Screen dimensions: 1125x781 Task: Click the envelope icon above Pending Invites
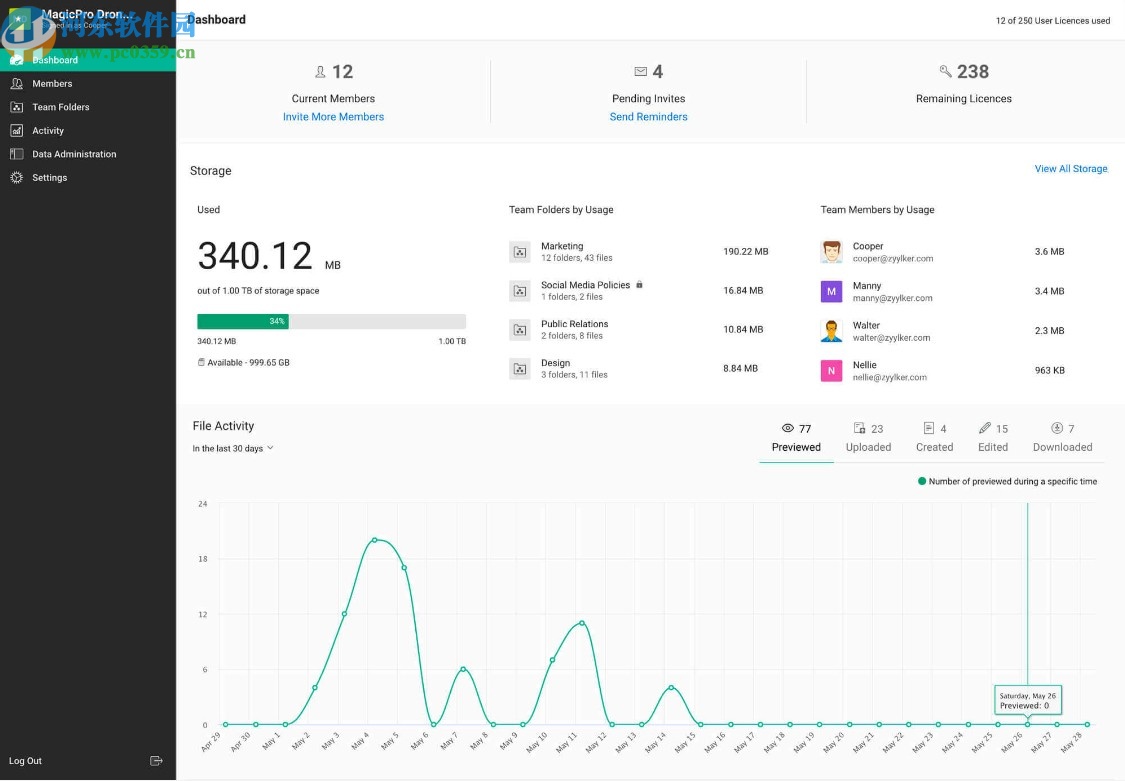point(641,71)
